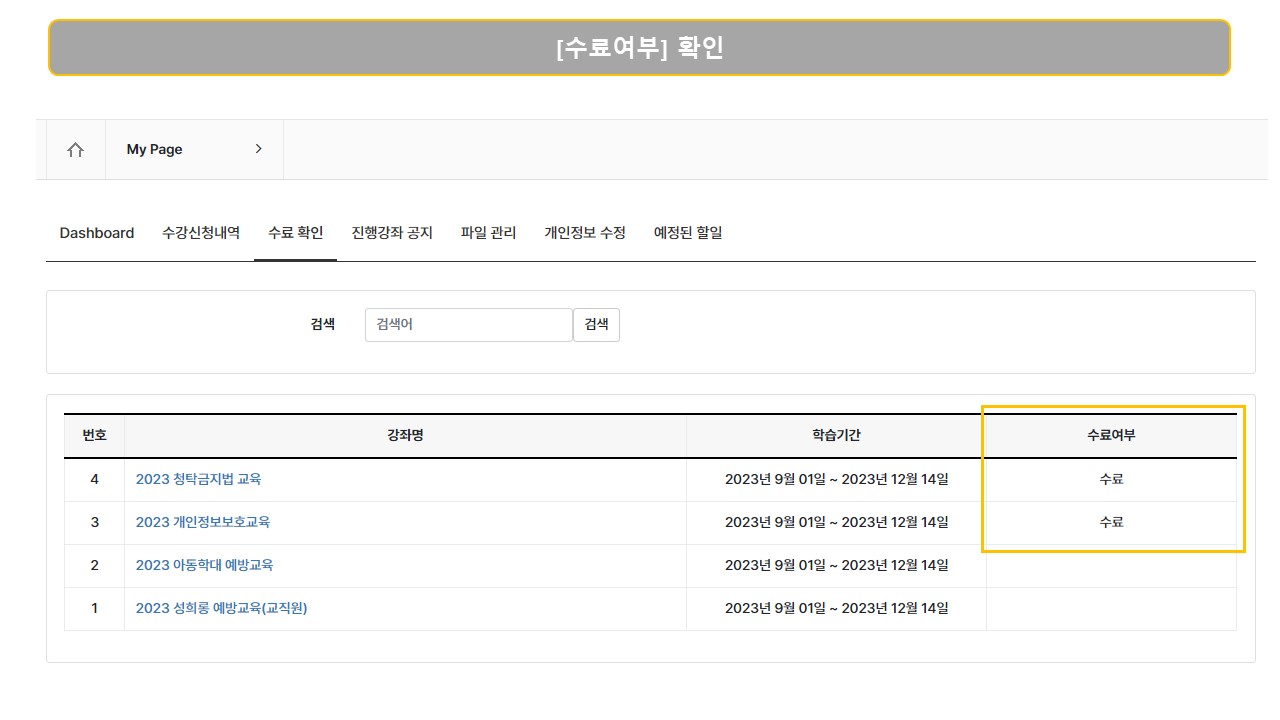Open the 2023 아동학대 예방교육 course link
The image size is (1280, 720).
pos(204,565)
